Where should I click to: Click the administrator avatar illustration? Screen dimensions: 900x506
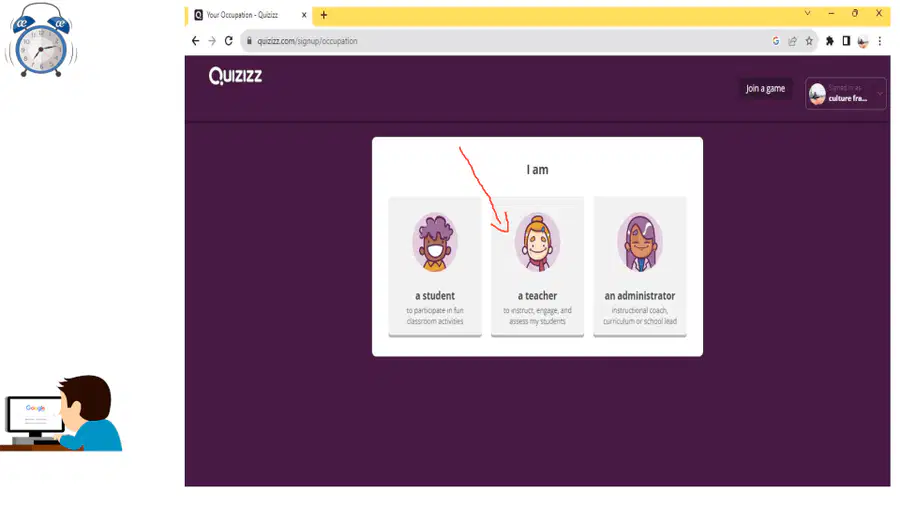coord(640,242)
